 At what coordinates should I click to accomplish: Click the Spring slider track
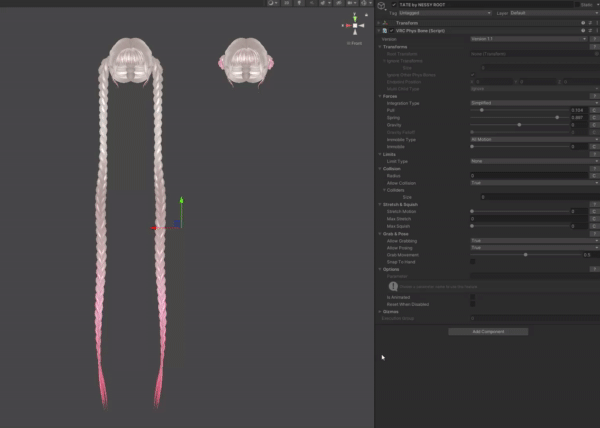click(515, 117)
